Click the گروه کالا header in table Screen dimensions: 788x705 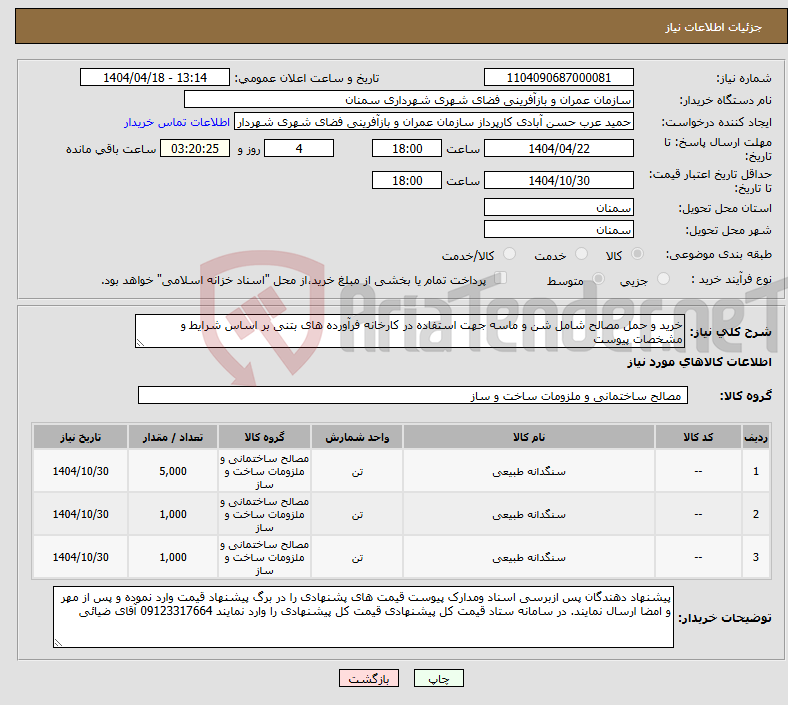point(264,437)
